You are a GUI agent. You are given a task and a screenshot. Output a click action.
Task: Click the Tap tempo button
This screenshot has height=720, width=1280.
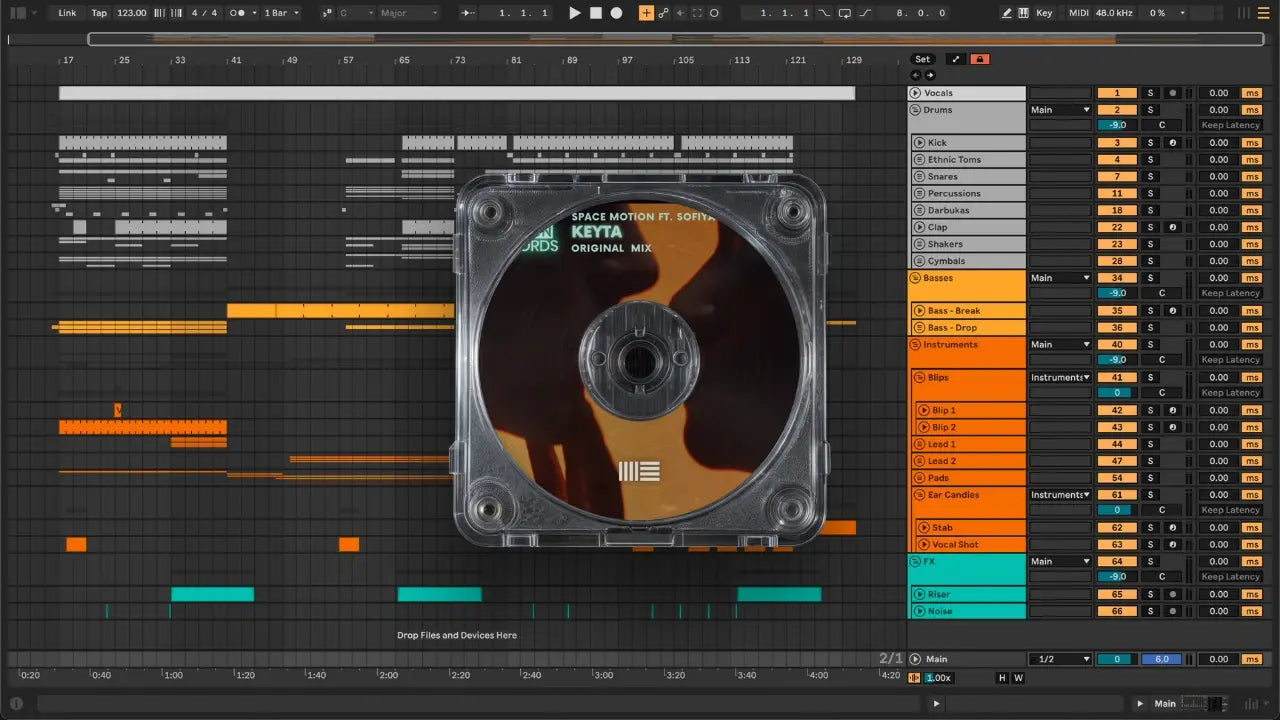[x=99, y=13]
